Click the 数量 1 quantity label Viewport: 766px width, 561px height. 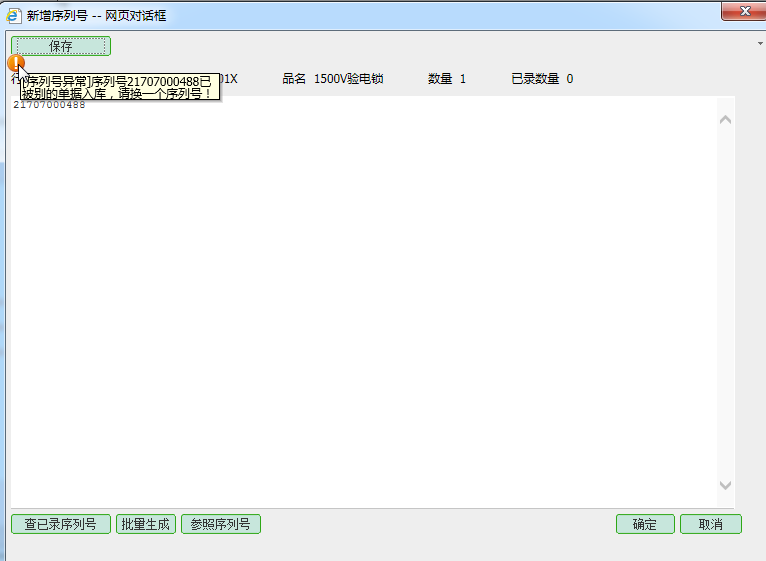click(446, 79)
